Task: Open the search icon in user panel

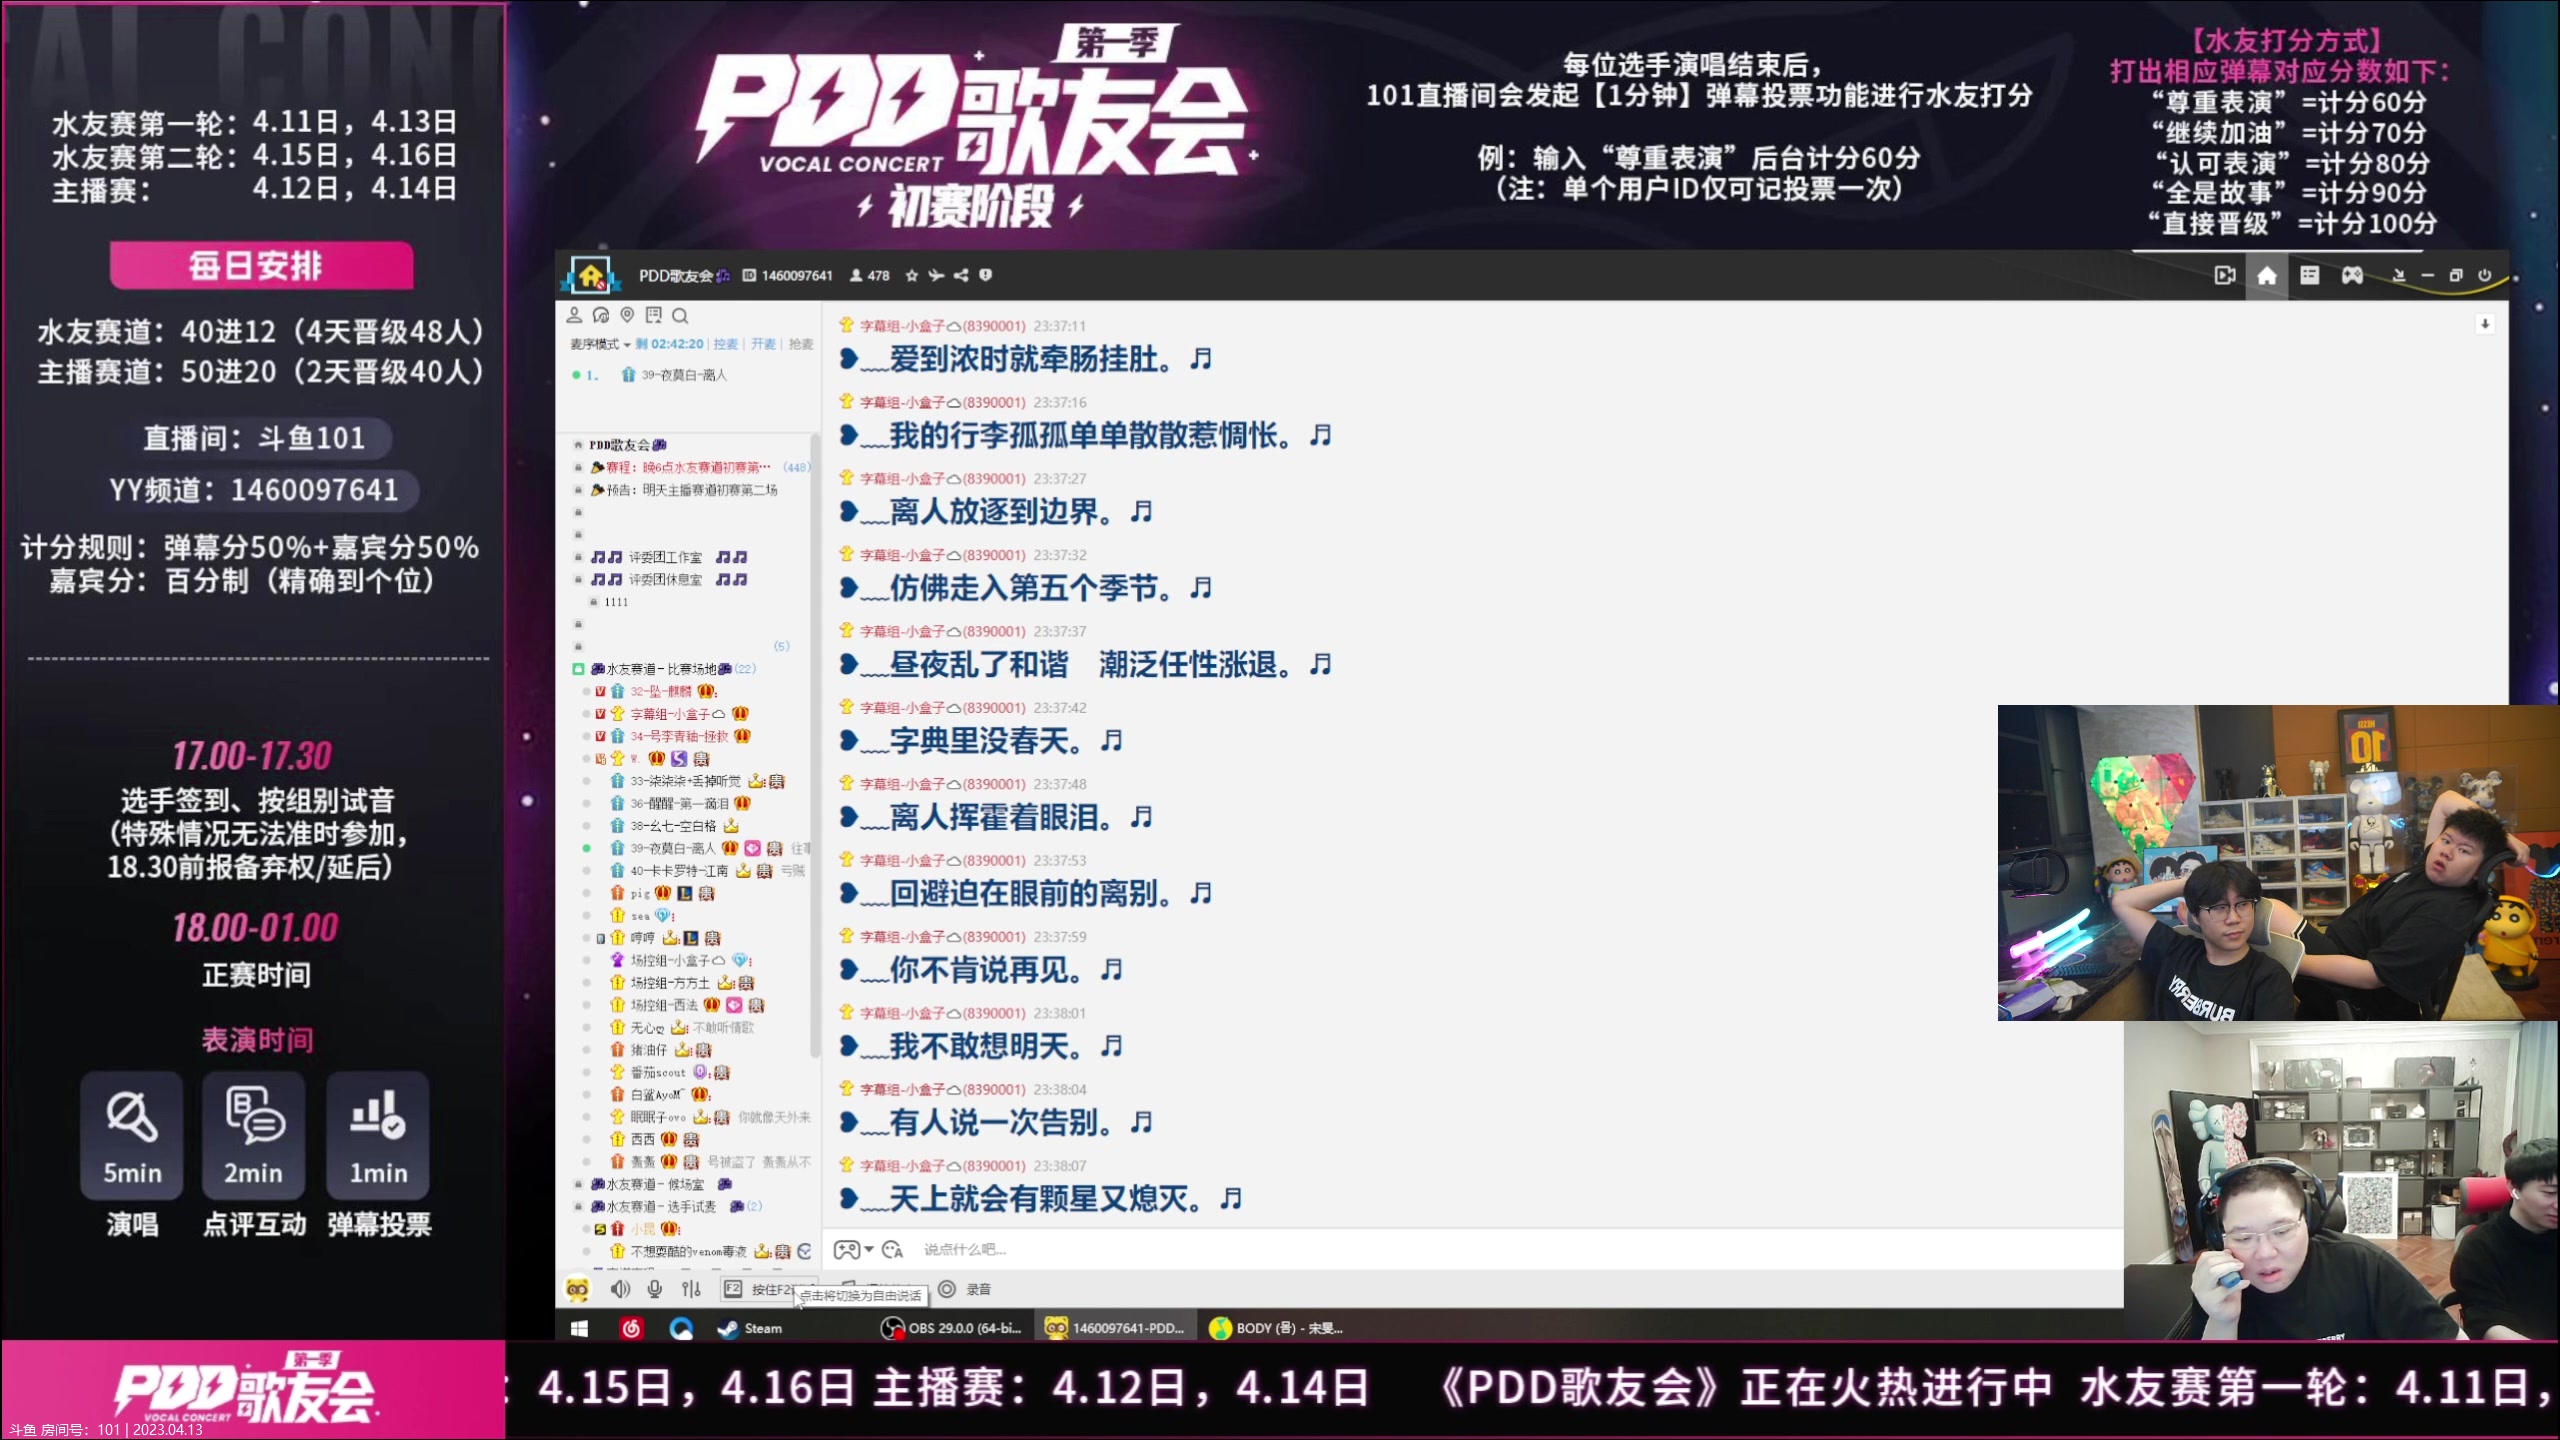Action: tap(680, 316)
